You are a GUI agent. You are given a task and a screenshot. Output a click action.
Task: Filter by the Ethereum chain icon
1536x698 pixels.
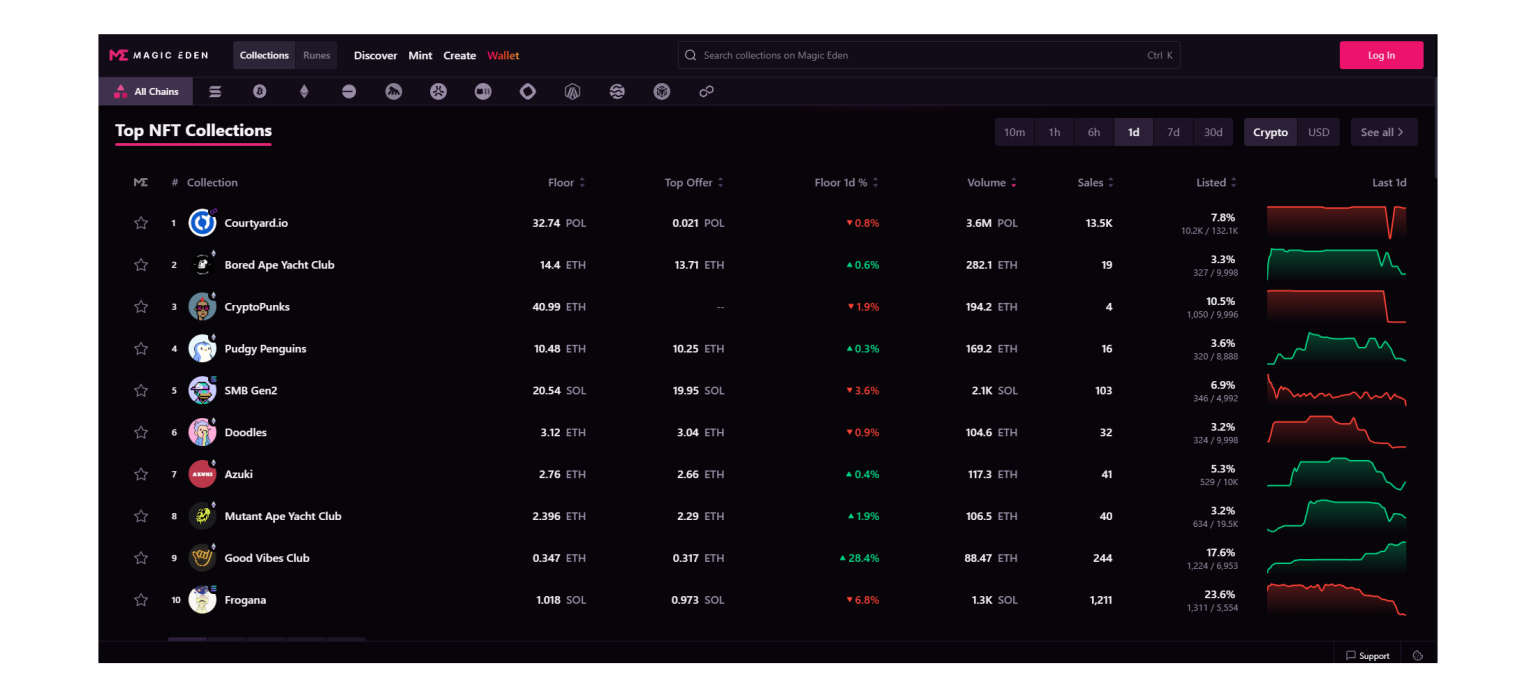305,92
